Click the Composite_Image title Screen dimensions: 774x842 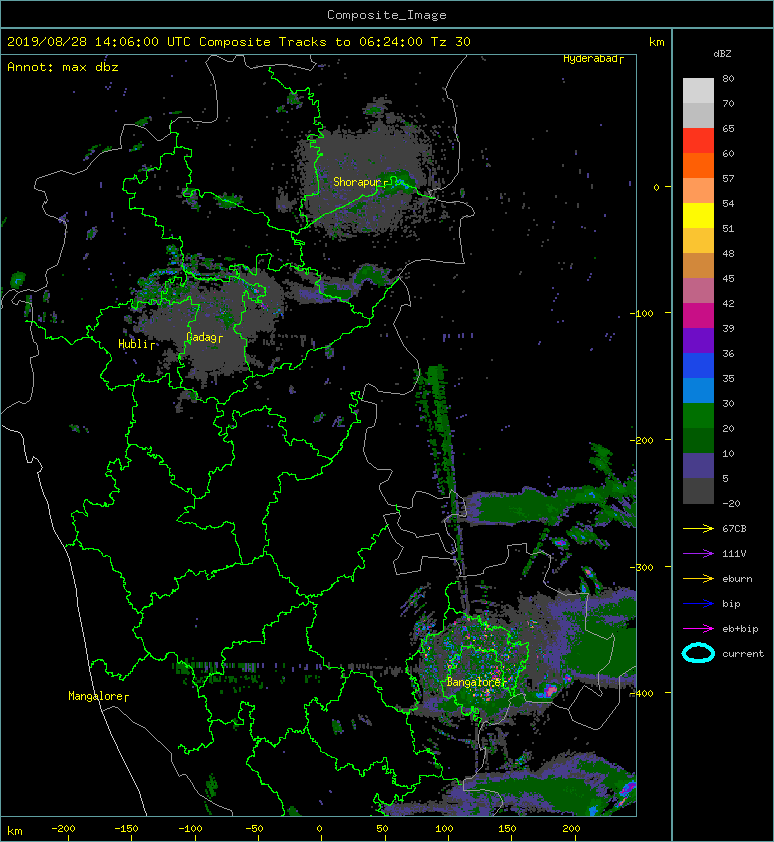coord(387,15)
